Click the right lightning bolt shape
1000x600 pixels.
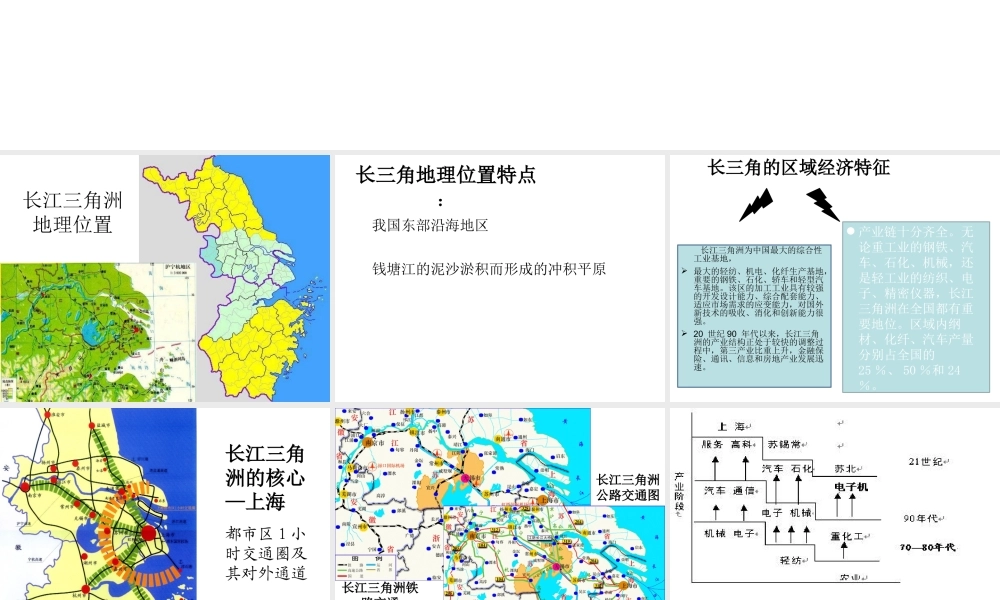(x=823, y=205)
